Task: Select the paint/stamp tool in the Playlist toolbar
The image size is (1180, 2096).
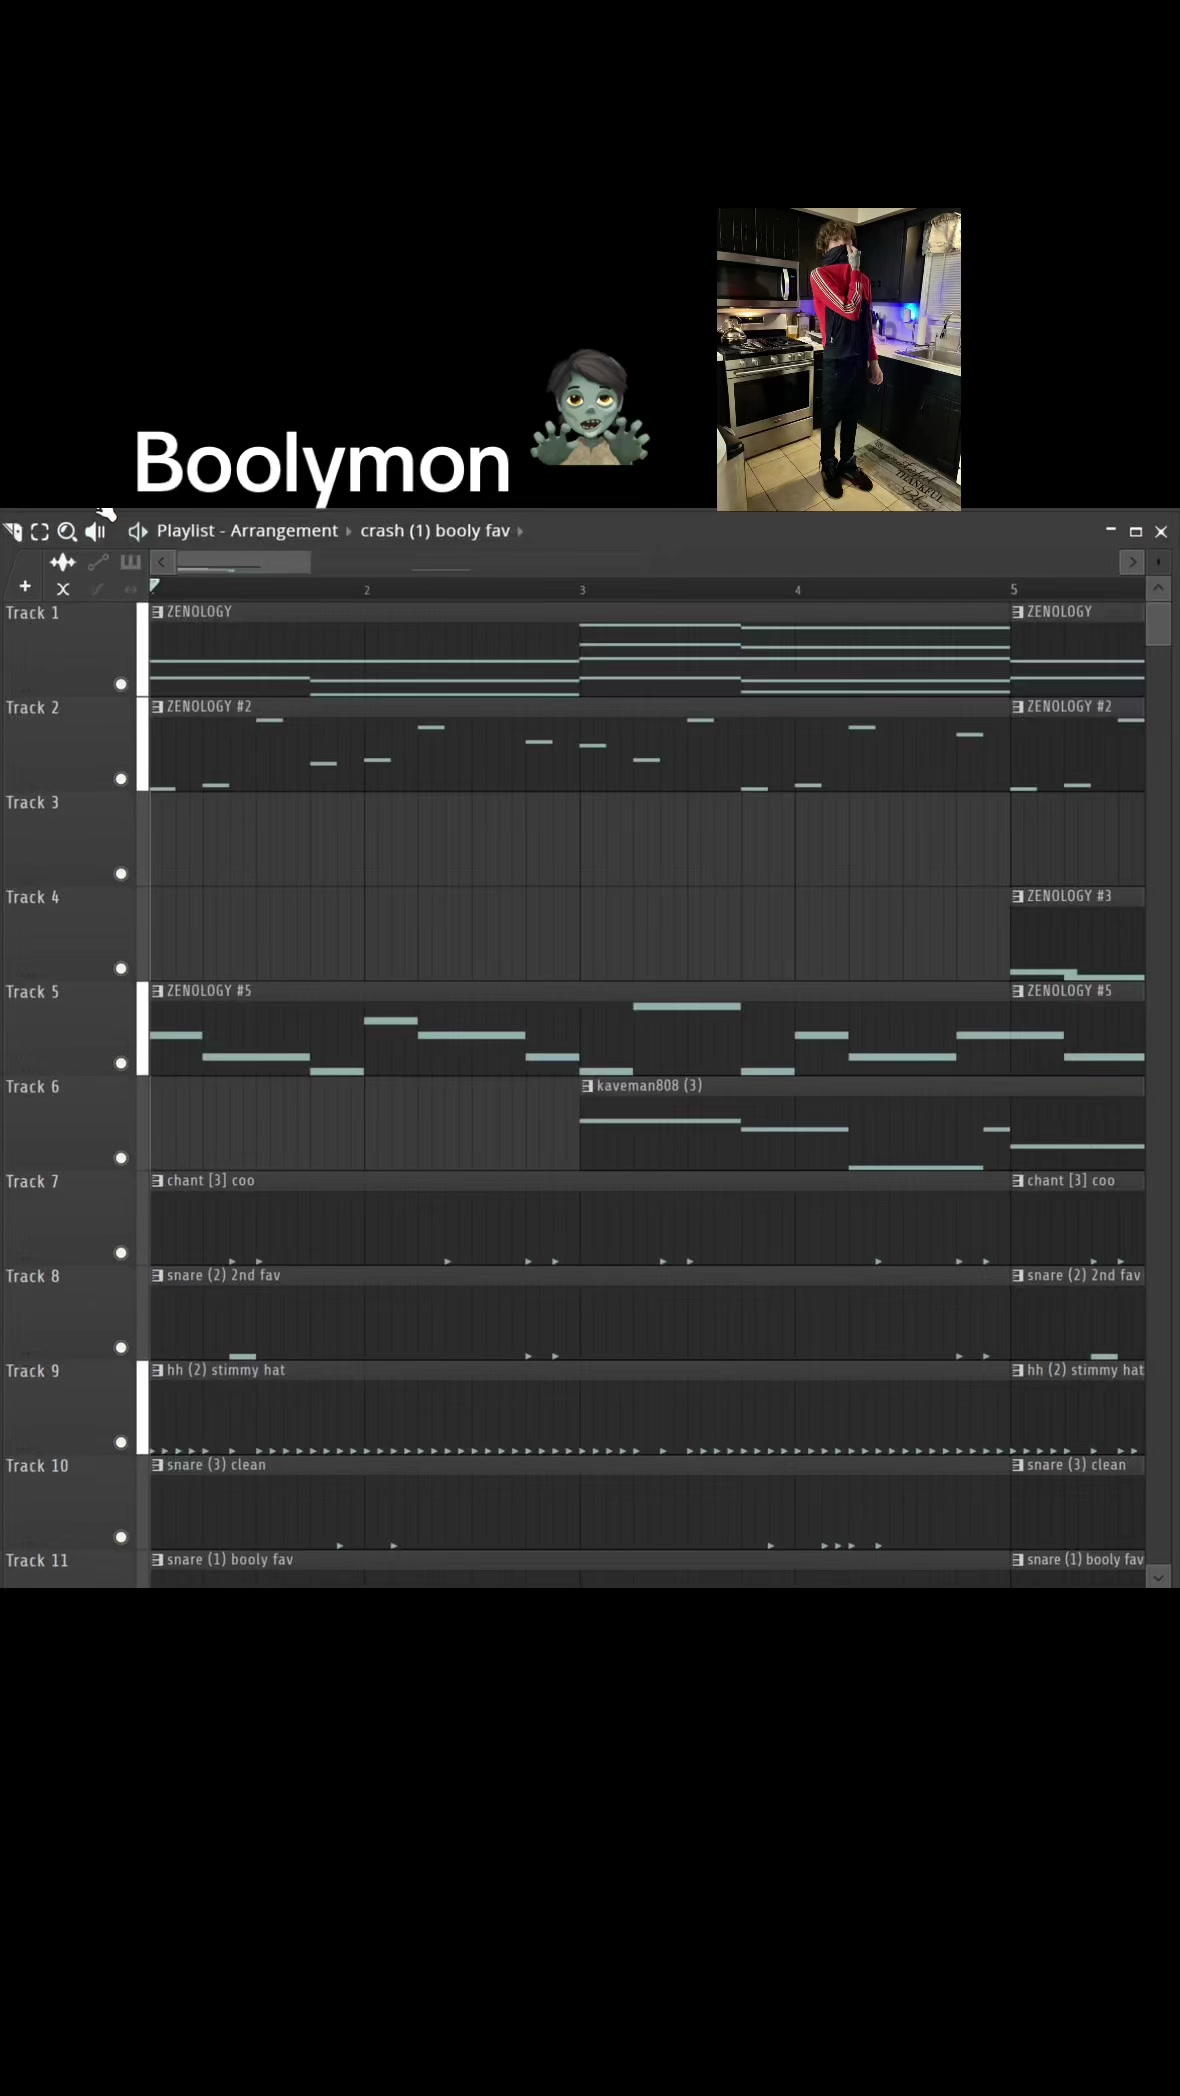Action: (13, 532)
